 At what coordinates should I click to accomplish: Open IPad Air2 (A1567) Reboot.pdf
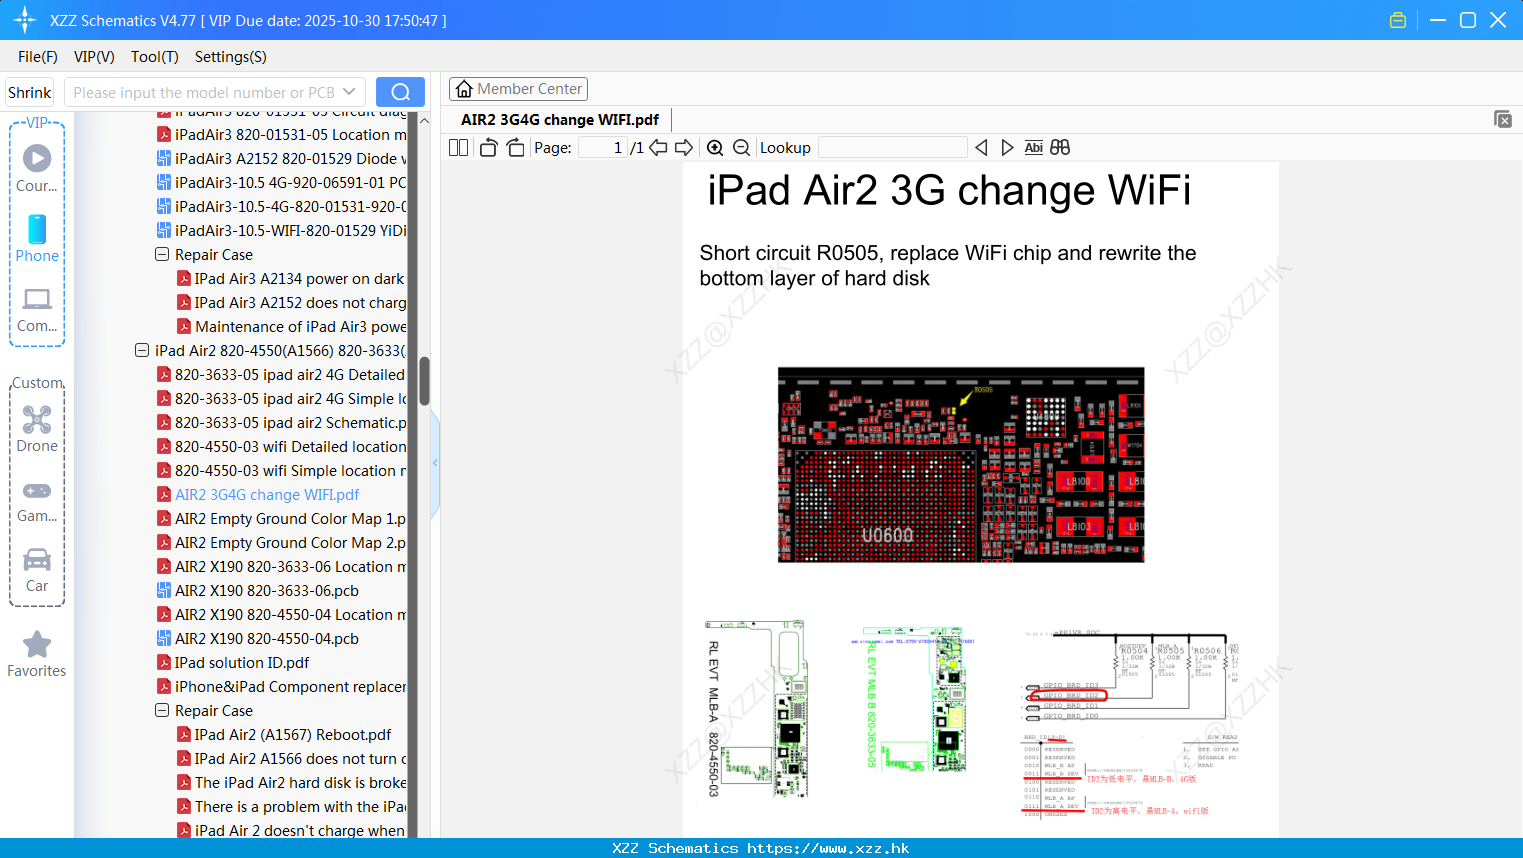[284, 735]
